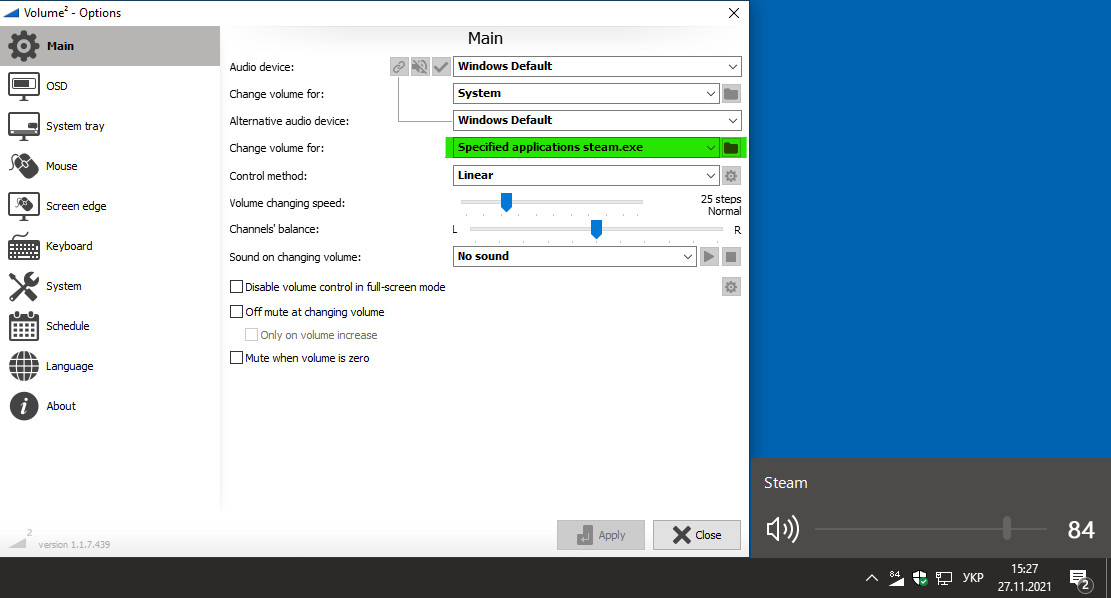The width and height of the screenshot is (1111, 598).
Task: Select the Mouse settings section
Action: click(61, 166)
